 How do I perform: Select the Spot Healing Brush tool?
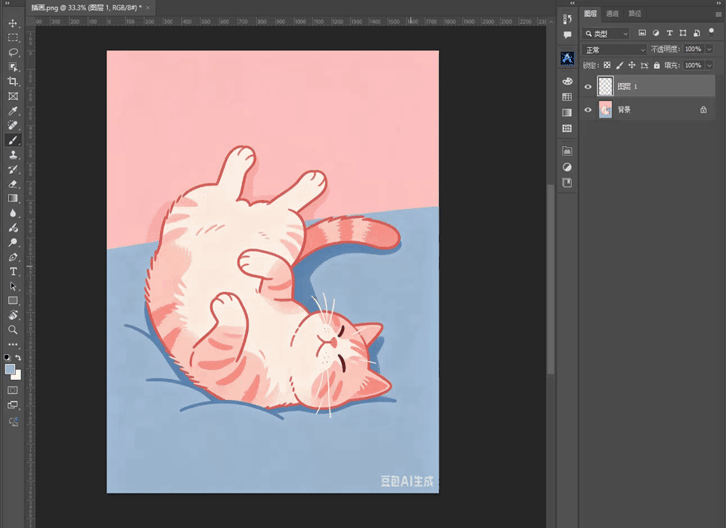pyautogui.click(x=13, y=125)
